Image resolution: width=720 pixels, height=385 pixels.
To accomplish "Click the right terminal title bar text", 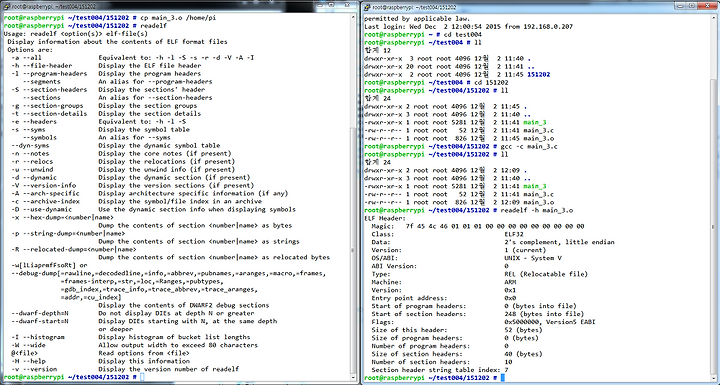I will coord(415,7).
